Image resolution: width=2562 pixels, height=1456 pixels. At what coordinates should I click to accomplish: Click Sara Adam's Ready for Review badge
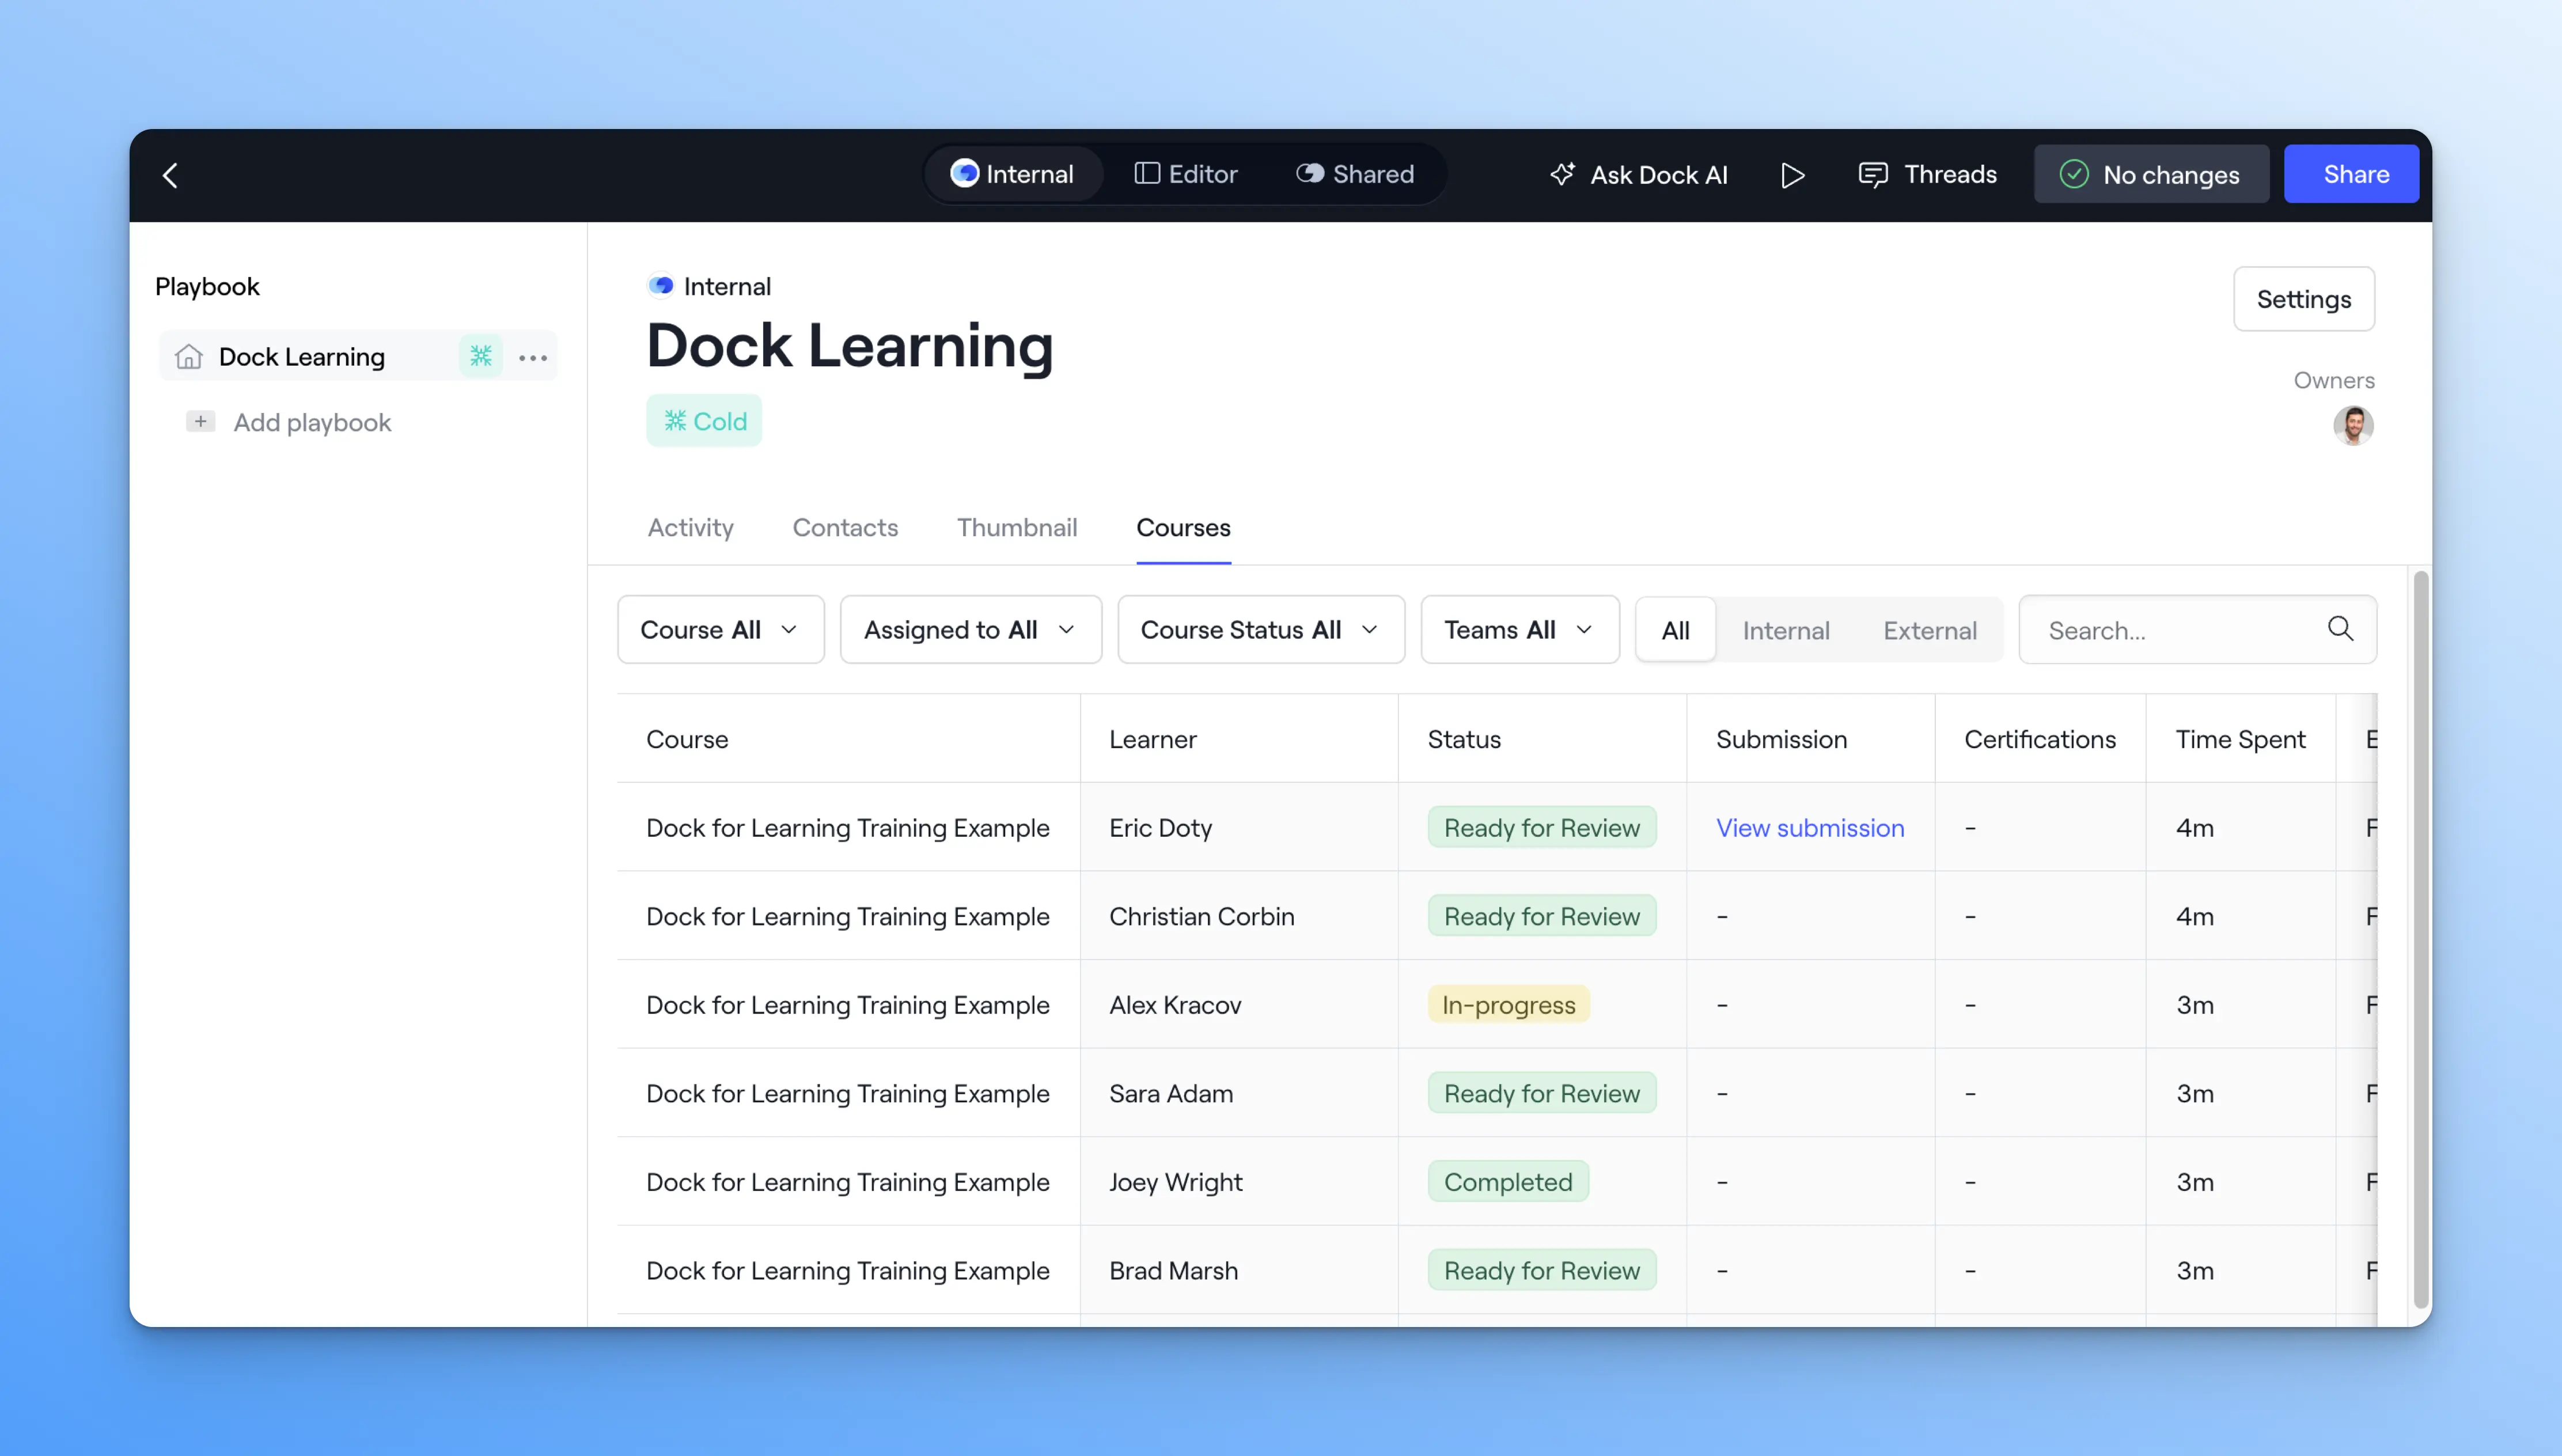point(1542,1093)
